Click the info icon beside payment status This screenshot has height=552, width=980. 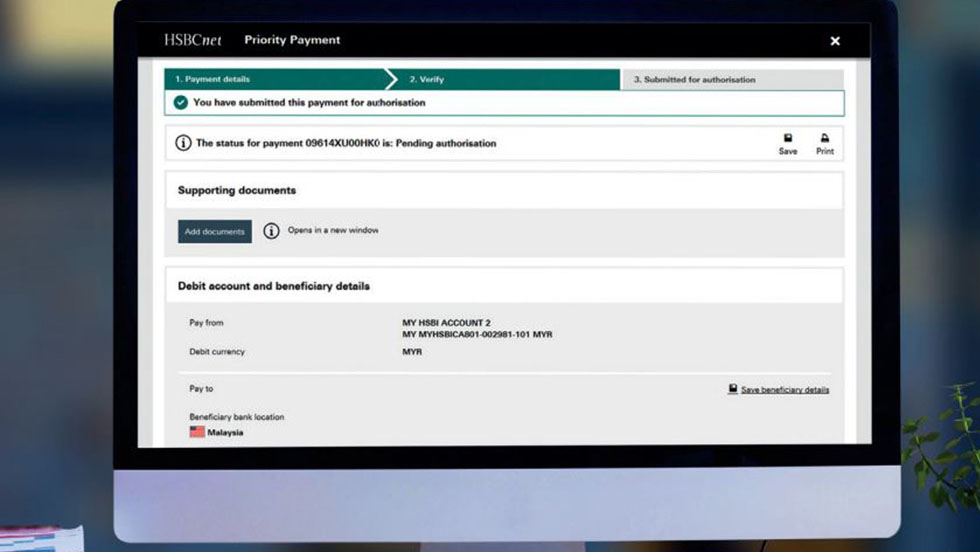(183, 143)
